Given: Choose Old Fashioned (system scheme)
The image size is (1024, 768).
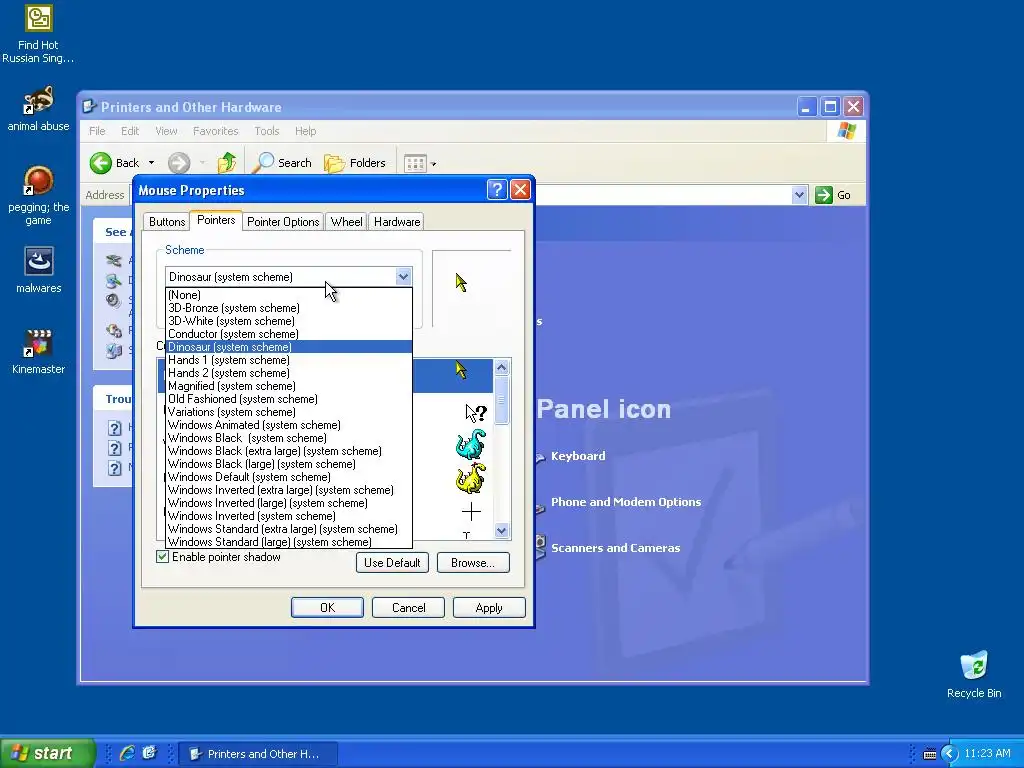Looking at the screenshot, I should coord(289,399).
